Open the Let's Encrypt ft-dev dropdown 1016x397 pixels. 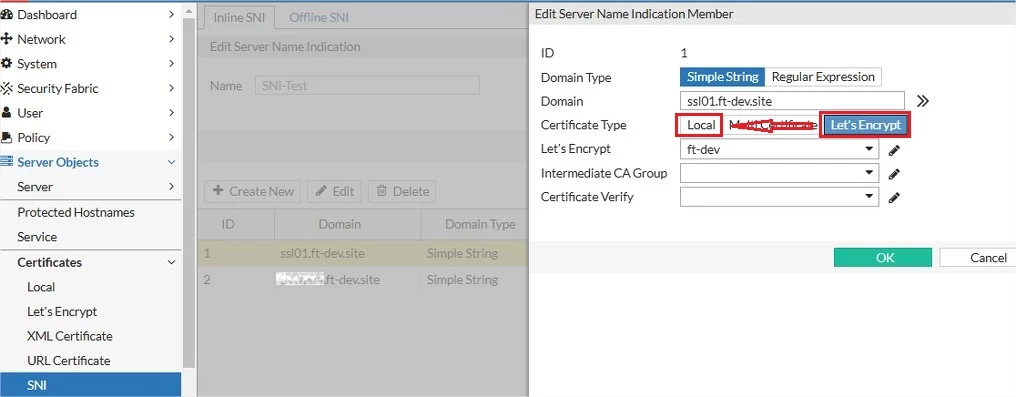tap(779, 150)
